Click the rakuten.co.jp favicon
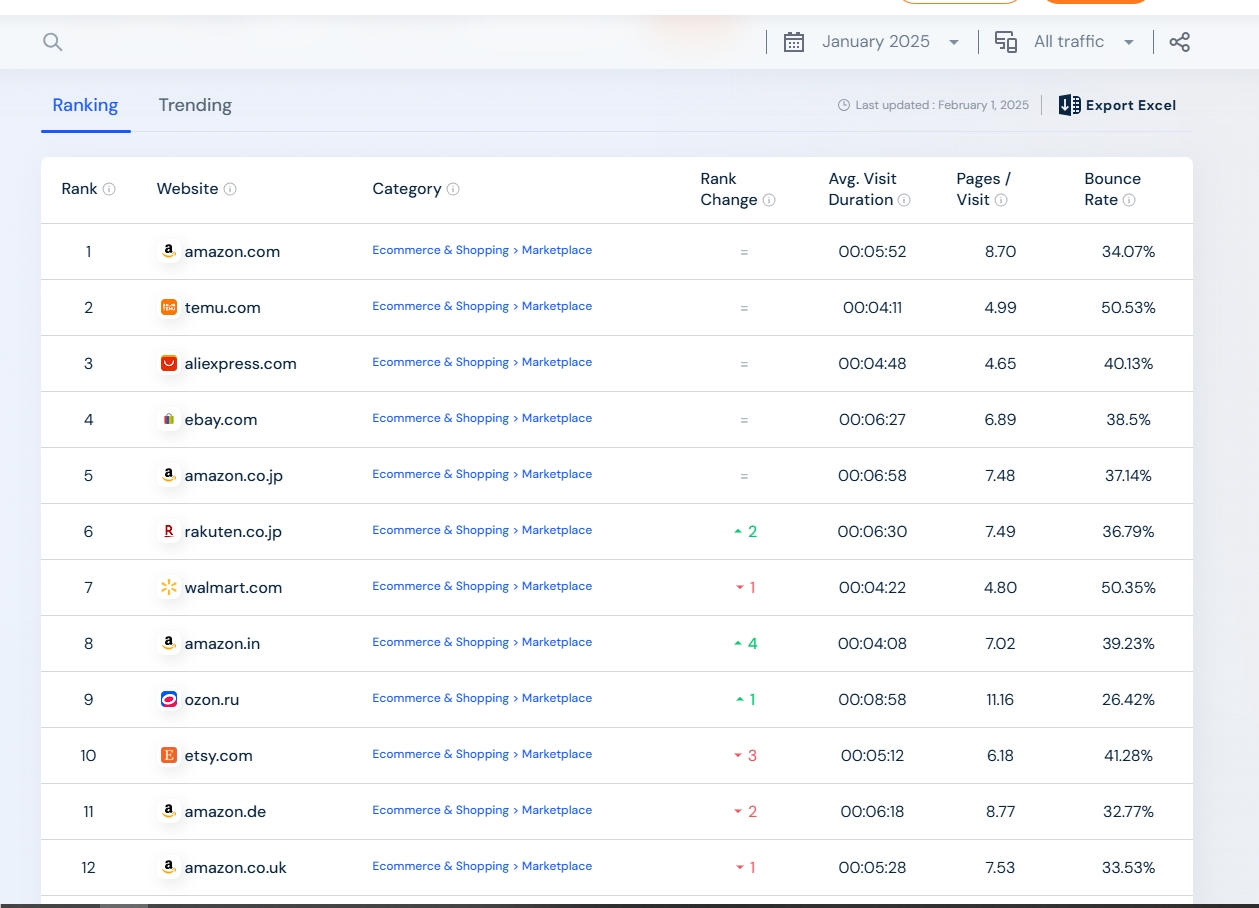Image resolution: width=1259 pixels, height=908 pixels. tap(169, 532)
